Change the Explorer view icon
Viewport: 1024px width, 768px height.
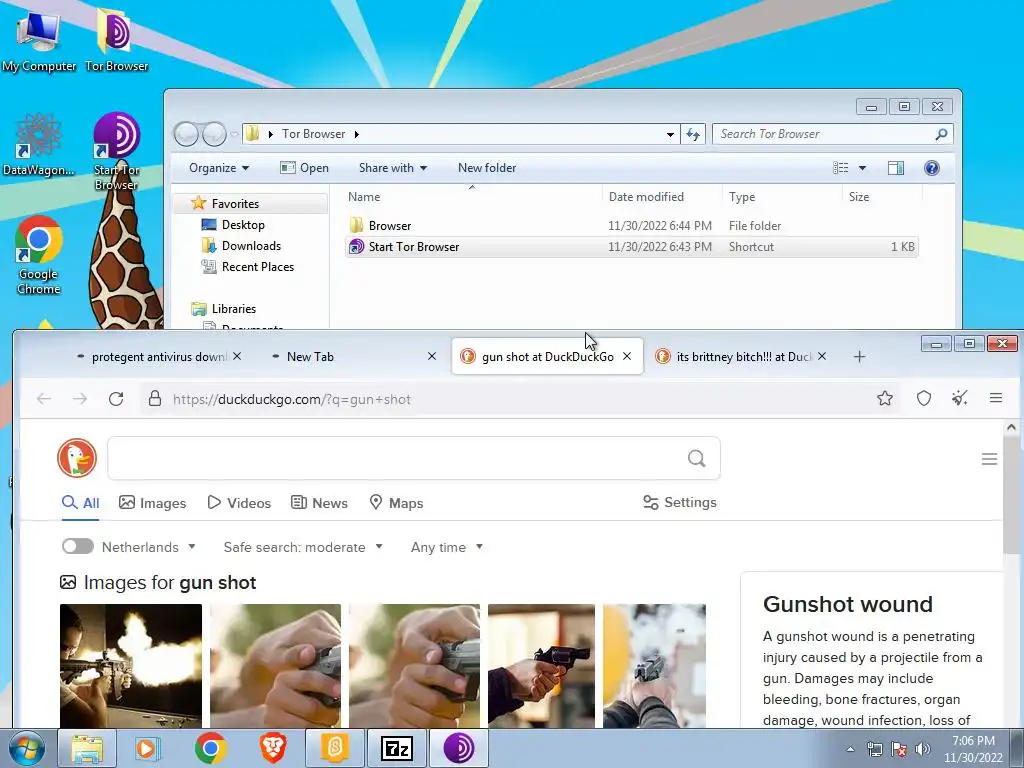(x=840, y=168)
